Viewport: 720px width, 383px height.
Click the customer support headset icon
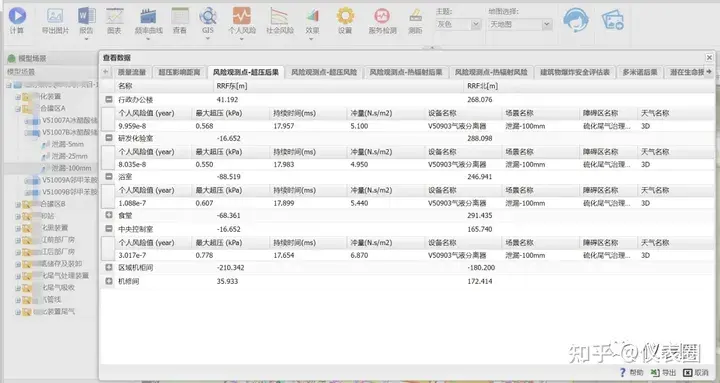pyautogui.click(x=576, y=20)
